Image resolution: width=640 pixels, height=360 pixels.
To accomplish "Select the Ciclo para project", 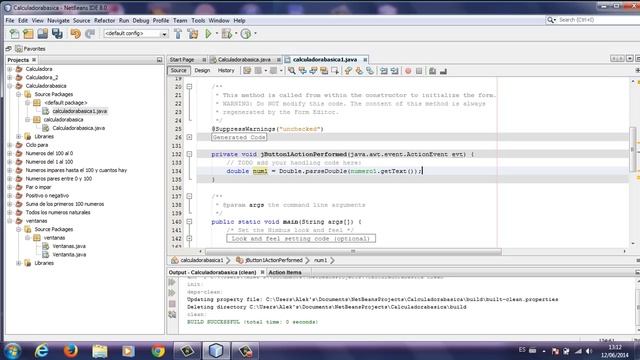I will click(37, 145).
